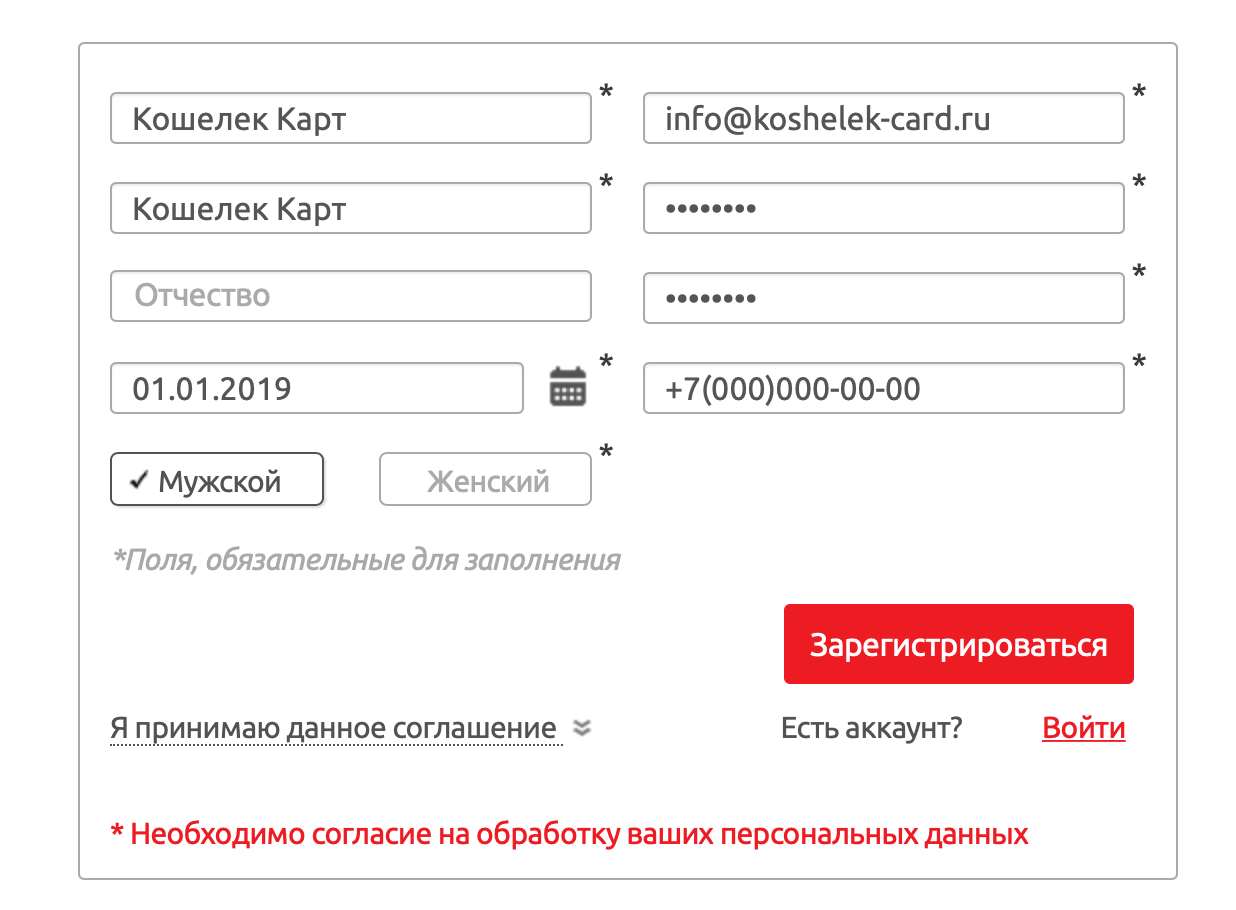This screenshot has height=910, width=1236.
Task: Click the checkmark inside Мужской option
Action: (139, 481)
